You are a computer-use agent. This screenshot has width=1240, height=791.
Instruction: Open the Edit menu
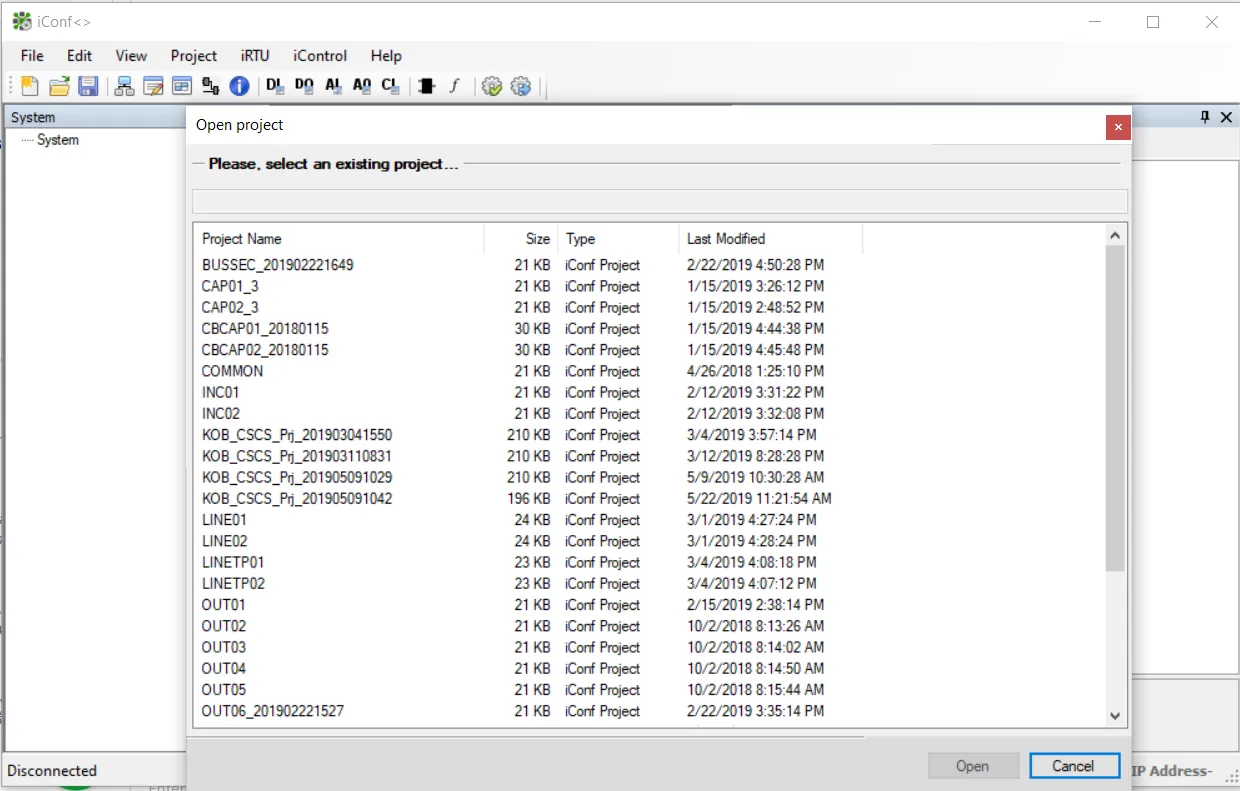click(x=79, y=56)
